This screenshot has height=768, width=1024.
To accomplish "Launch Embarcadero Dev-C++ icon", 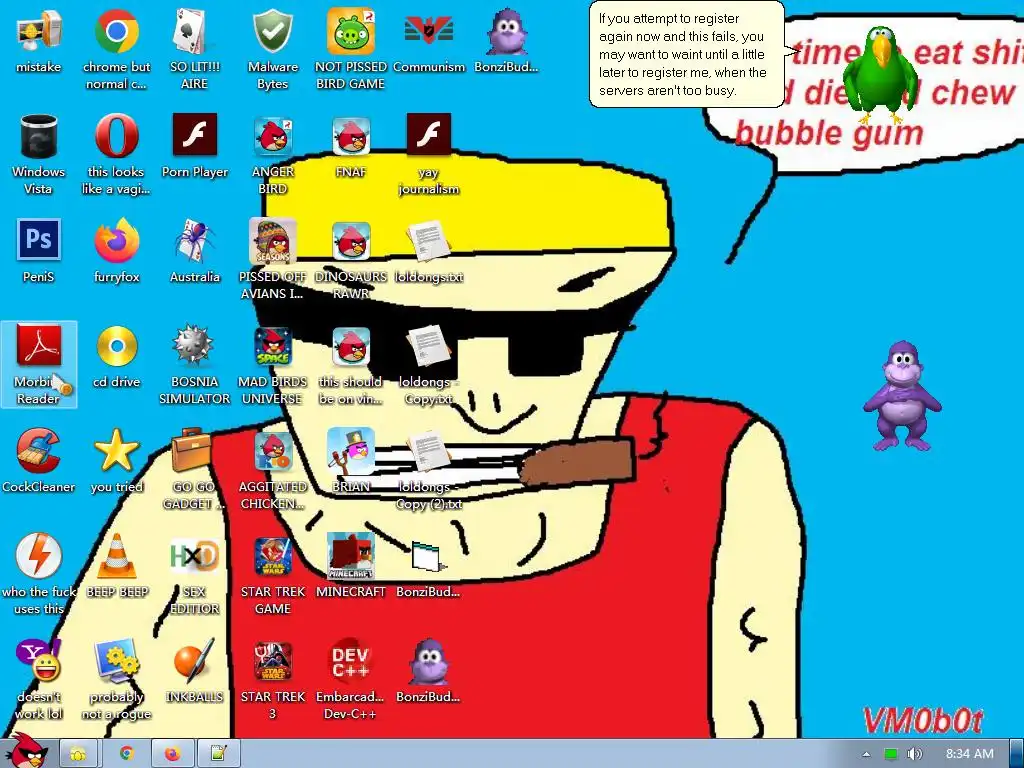I will [x=351, y=680].
